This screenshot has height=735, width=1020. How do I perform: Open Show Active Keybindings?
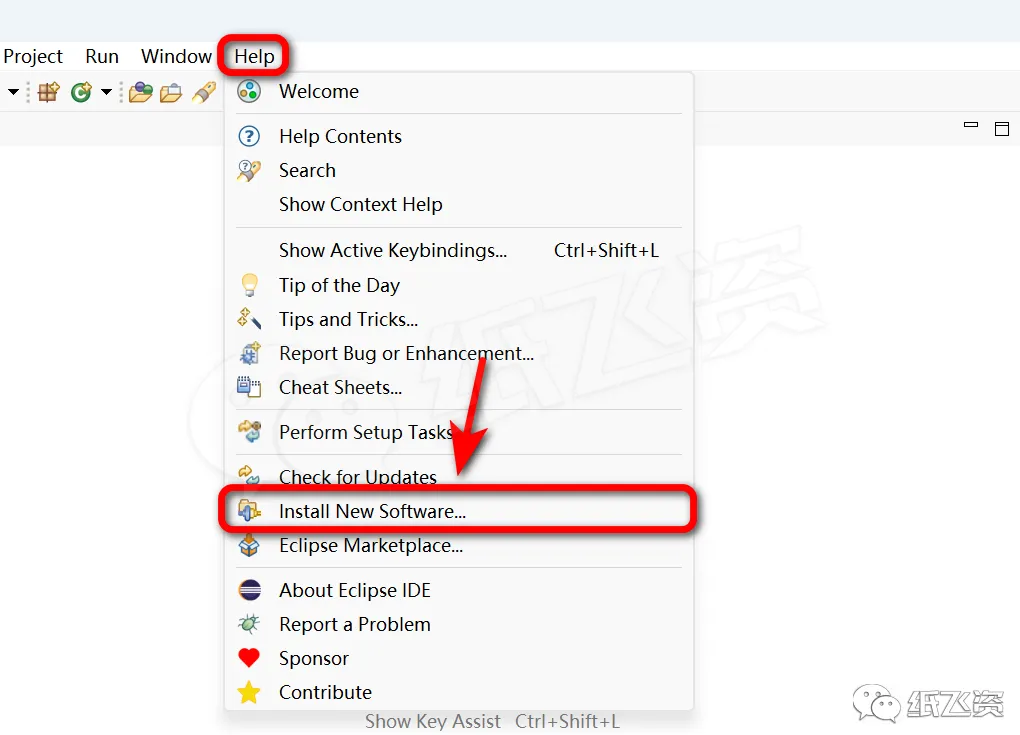pyautogui.click(x=459, y=250)
